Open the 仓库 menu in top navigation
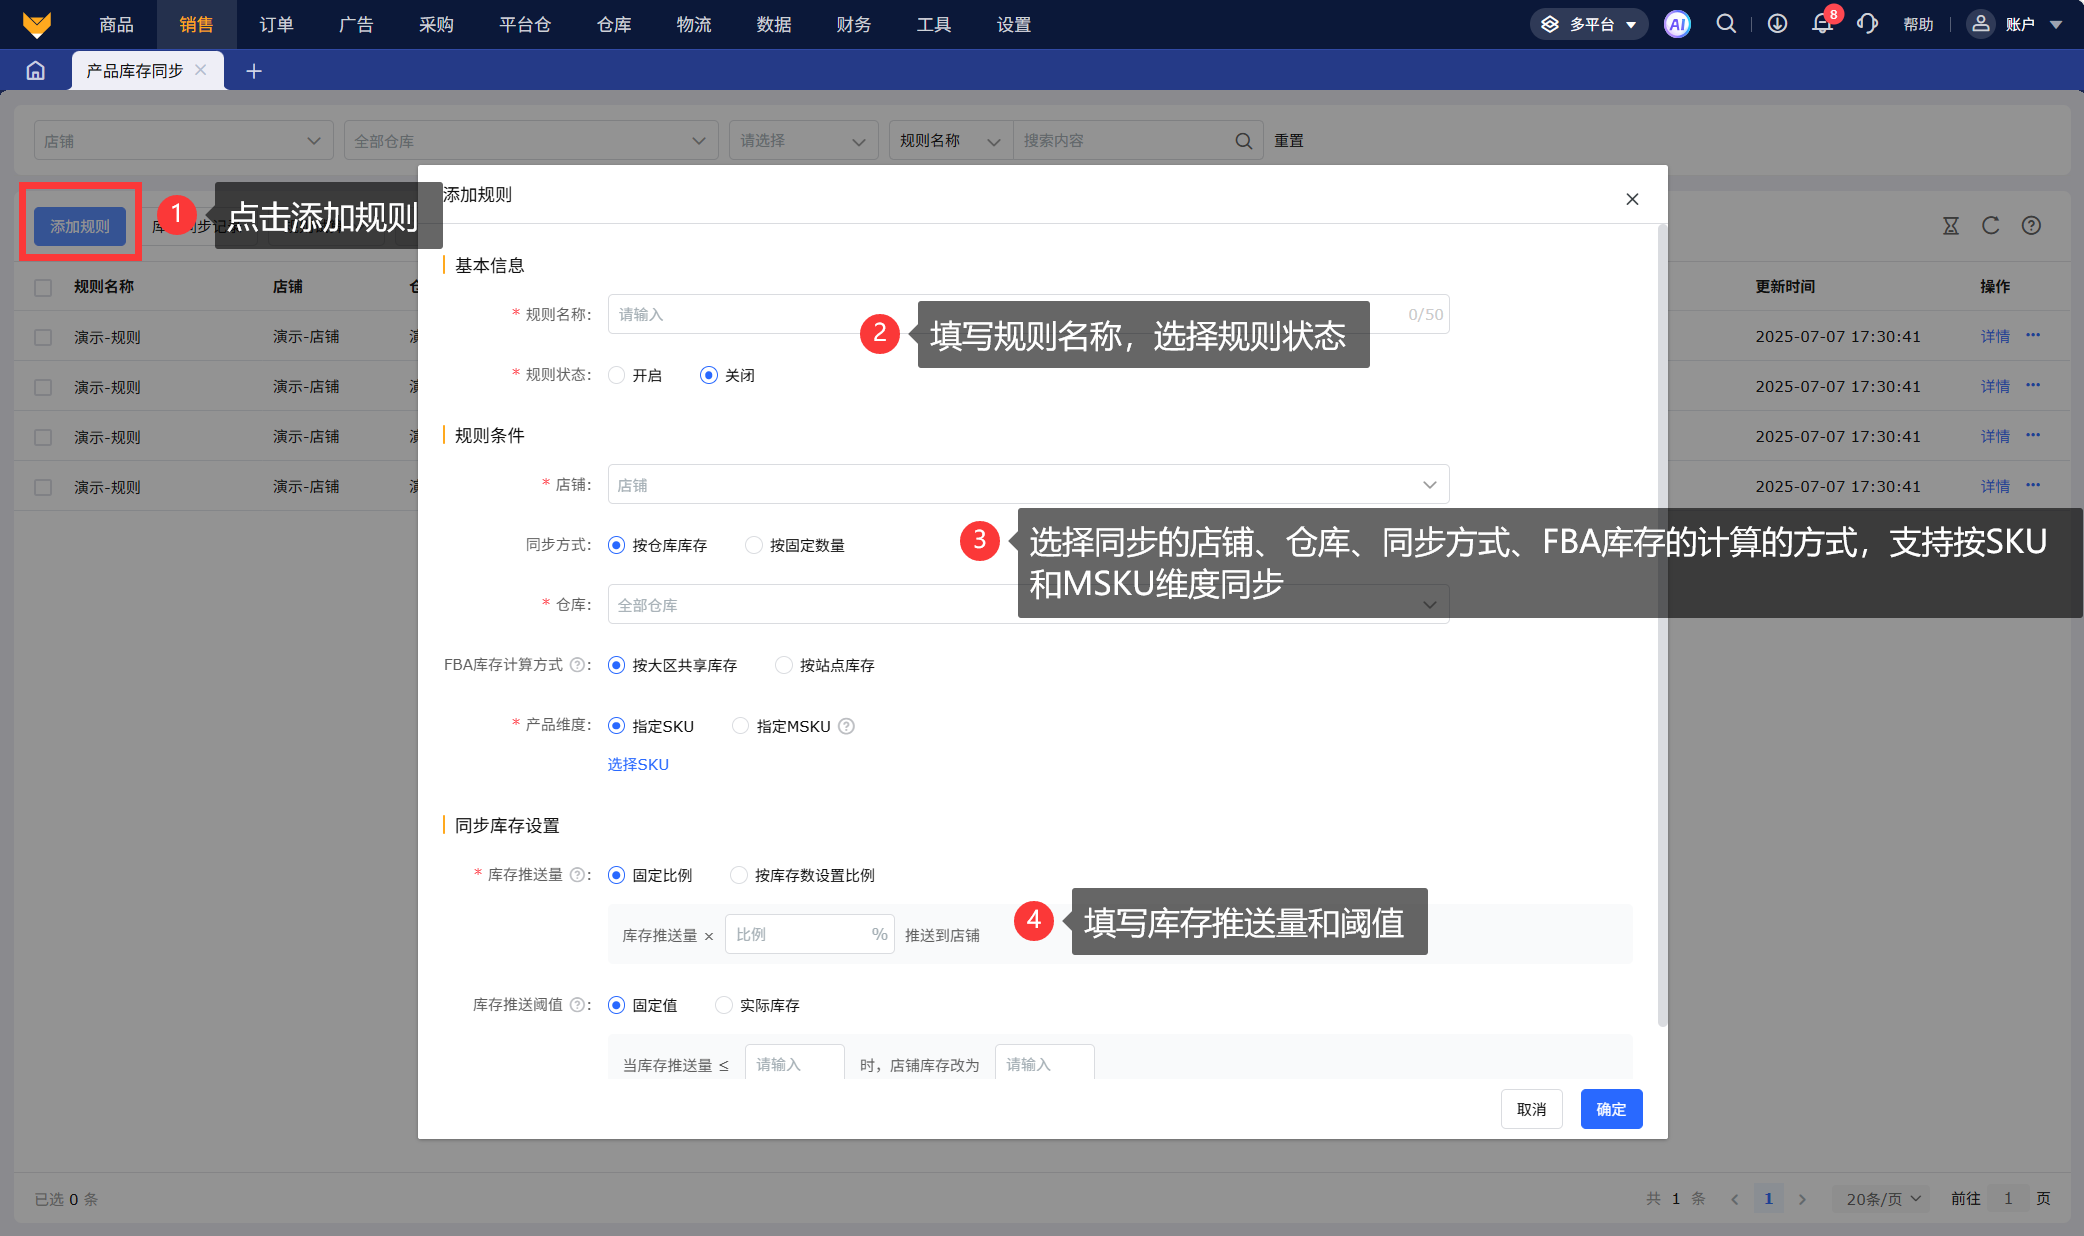This screenshot has width=2084, height=1236. 614,24
